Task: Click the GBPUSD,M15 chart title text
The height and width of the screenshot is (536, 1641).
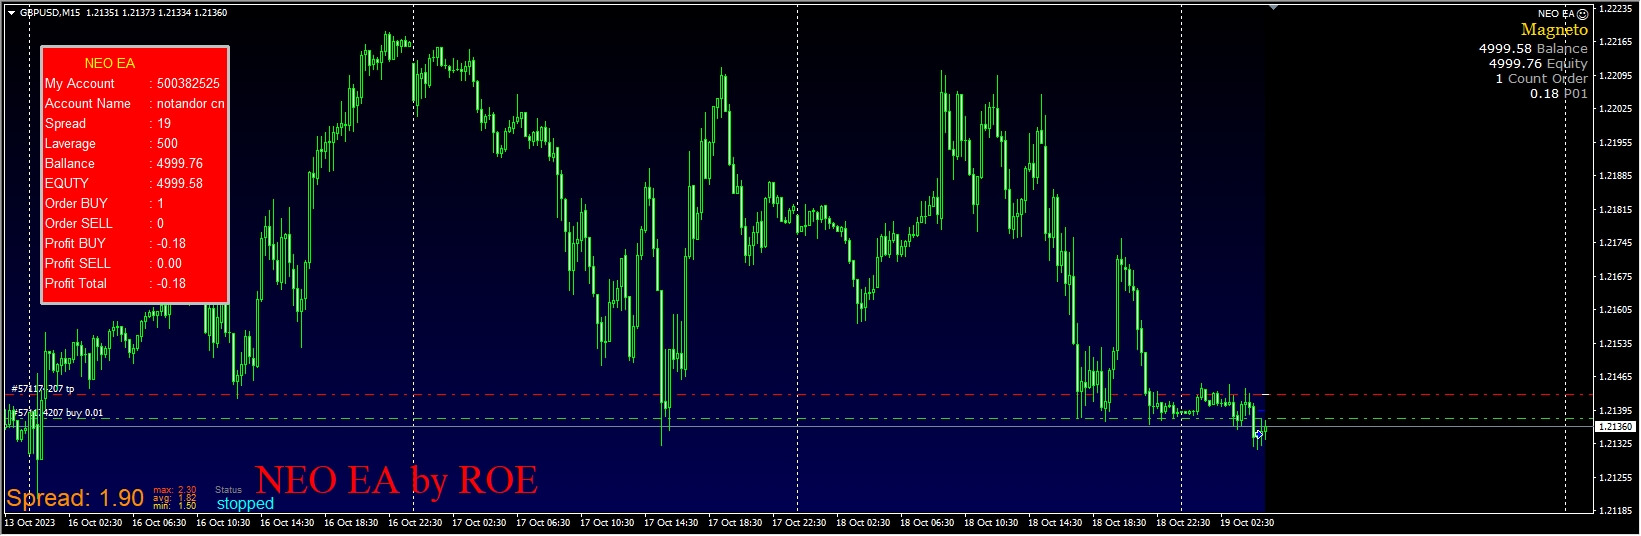Action: point(51,13)
